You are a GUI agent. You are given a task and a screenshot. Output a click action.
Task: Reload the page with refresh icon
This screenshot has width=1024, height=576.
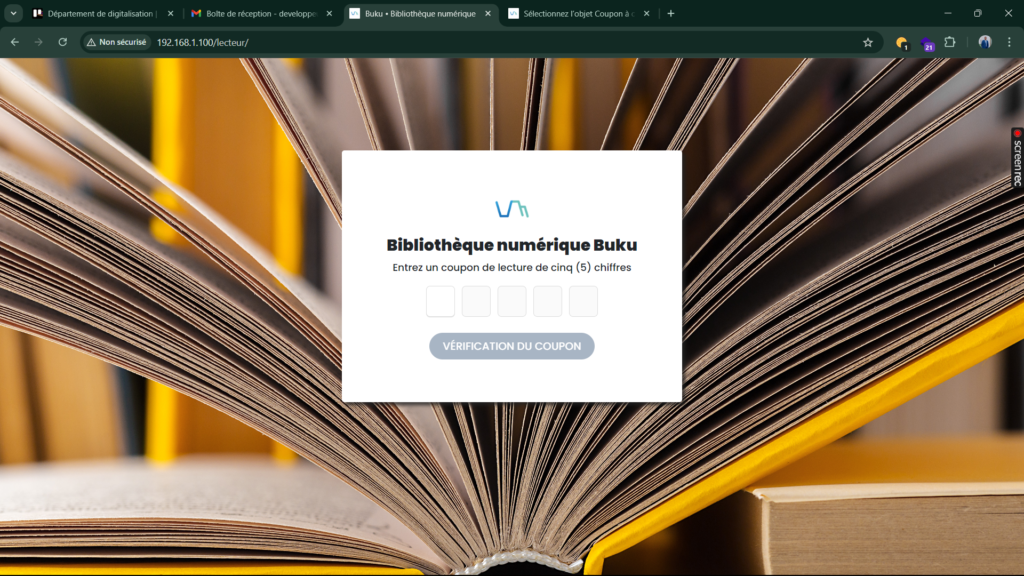tap(63, 42)
